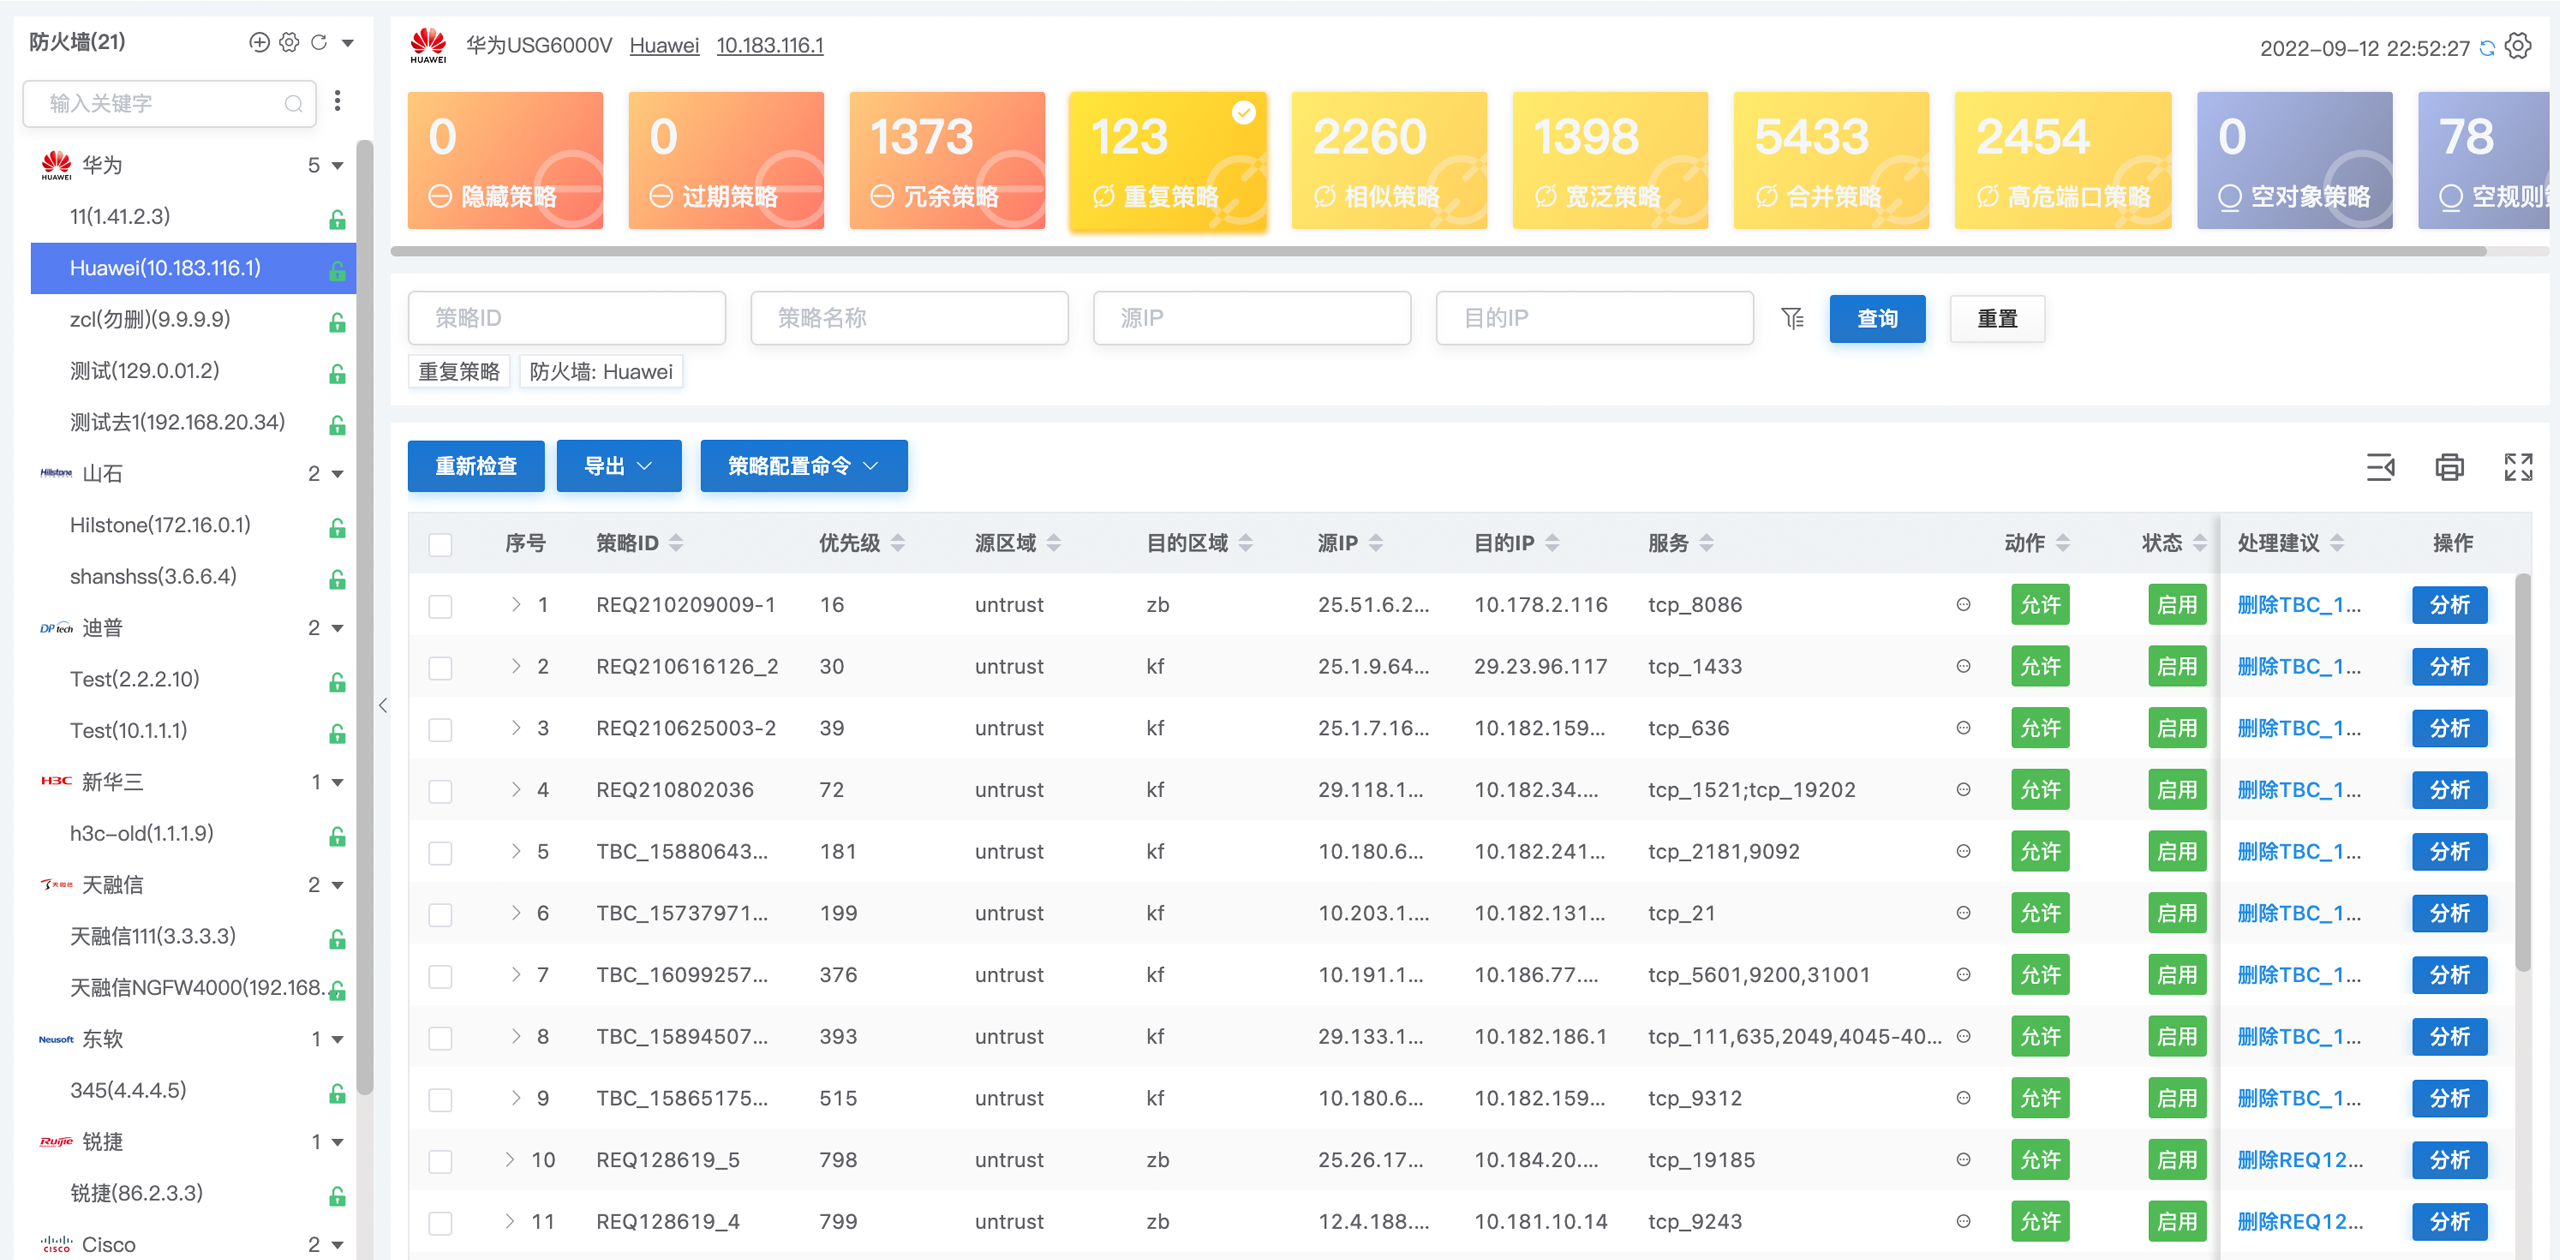This screenshot has height=1260, width=2560.
Task: Check row with priority 181
Action: click(x=440, y=853)
